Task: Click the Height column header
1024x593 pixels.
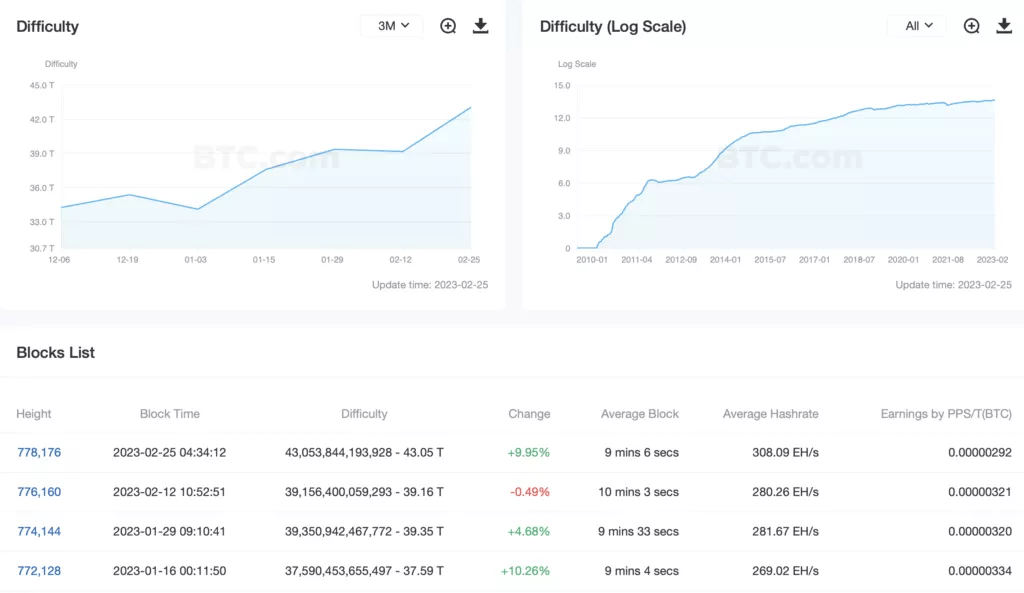Action: pyautogui.click(x=34, y=413)
